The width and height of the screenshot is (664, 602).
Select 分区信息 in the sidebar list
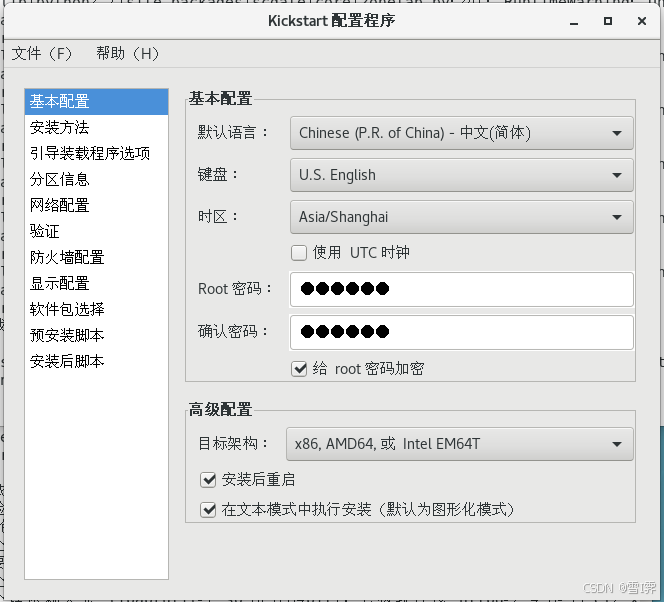tap(97, 179)
